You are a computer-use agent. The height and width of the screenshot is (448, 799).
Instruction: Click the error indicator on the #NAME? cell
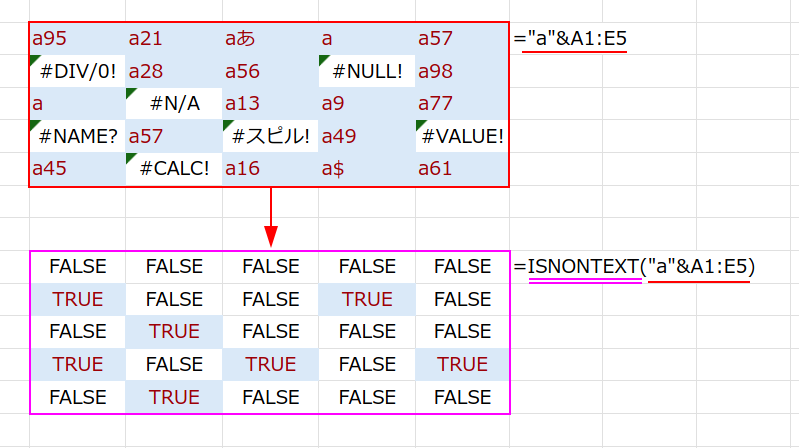tap(35, 125)
